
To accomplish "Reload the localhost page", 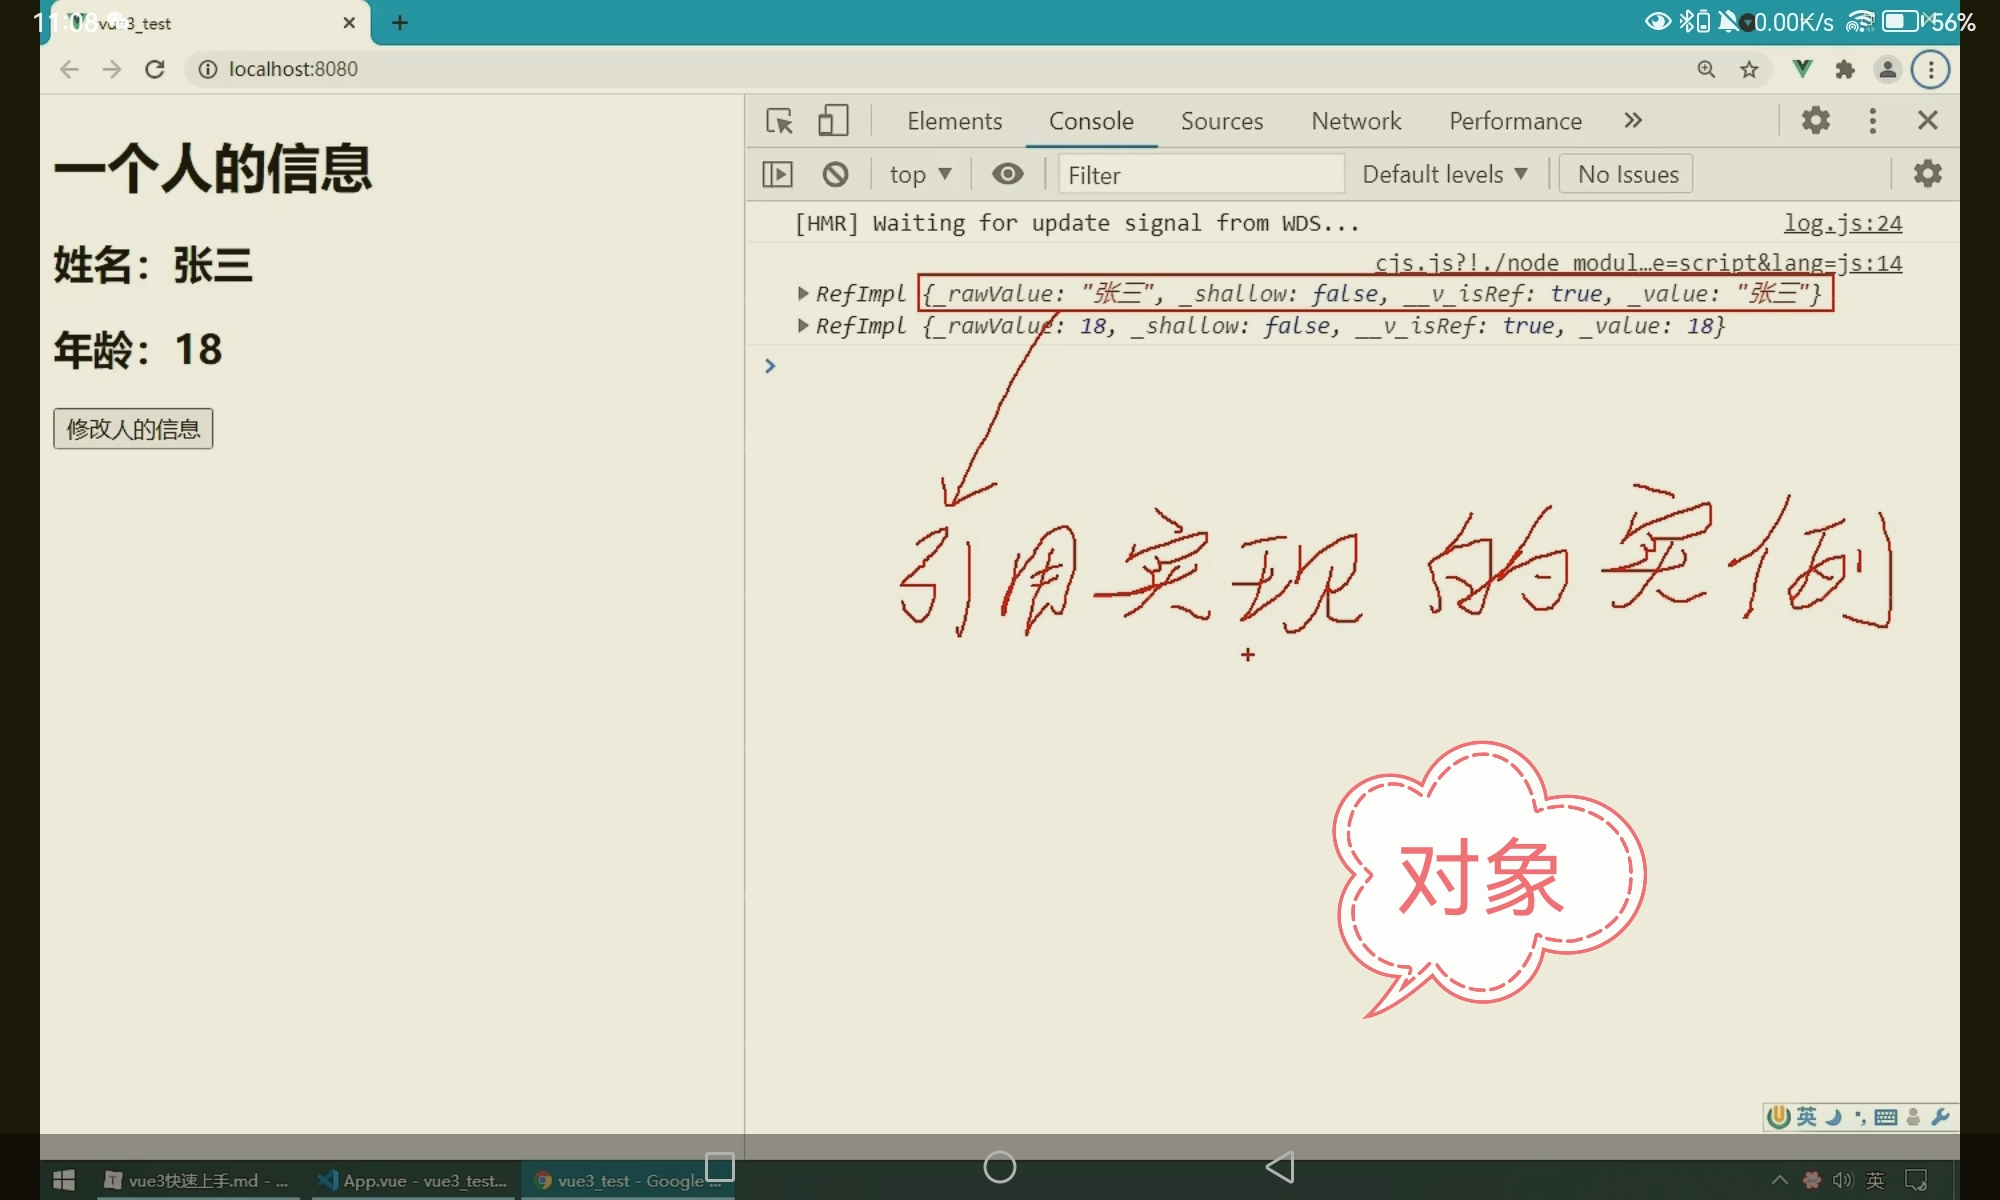I will [x=154, y=69].
